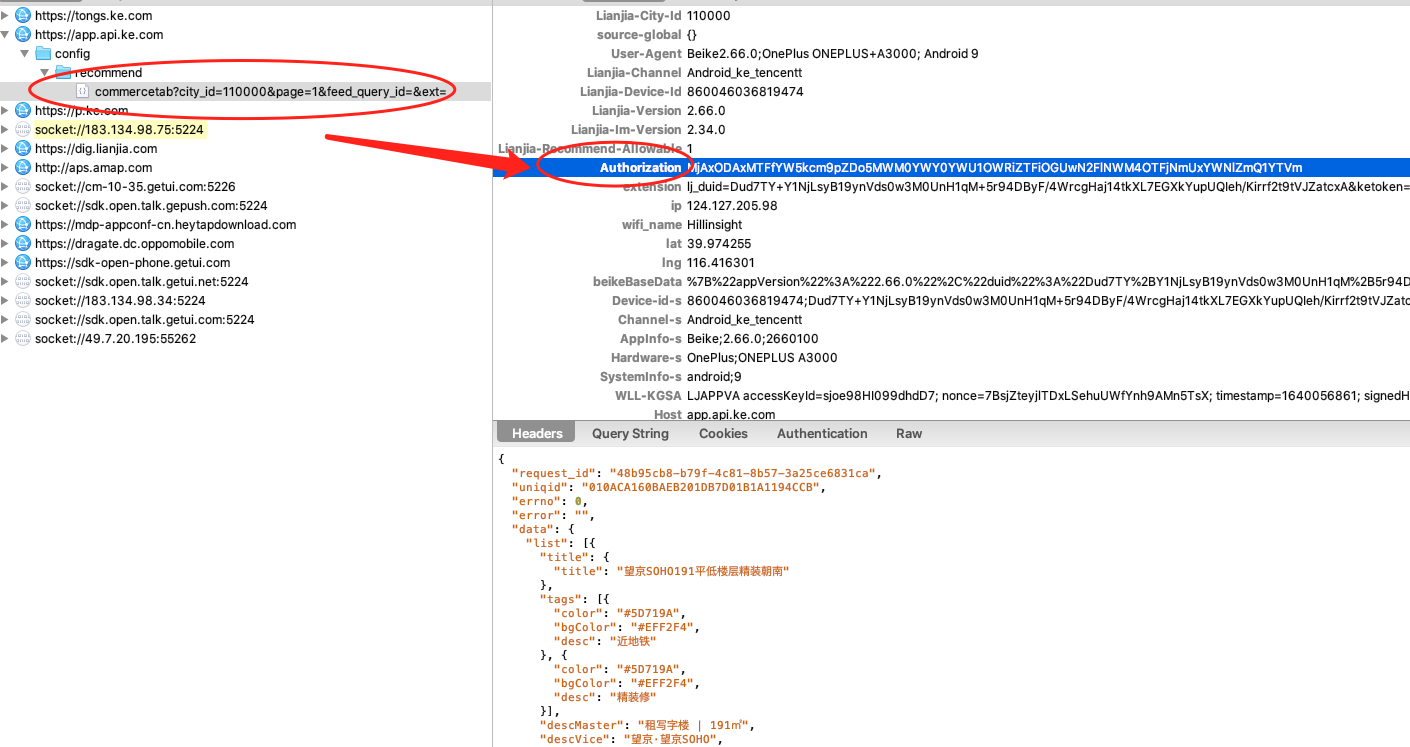This screenshot has height=747, width=1410.
Task: Click the socket icon of 183.134.98.34:5224
Action: point(23,300)
